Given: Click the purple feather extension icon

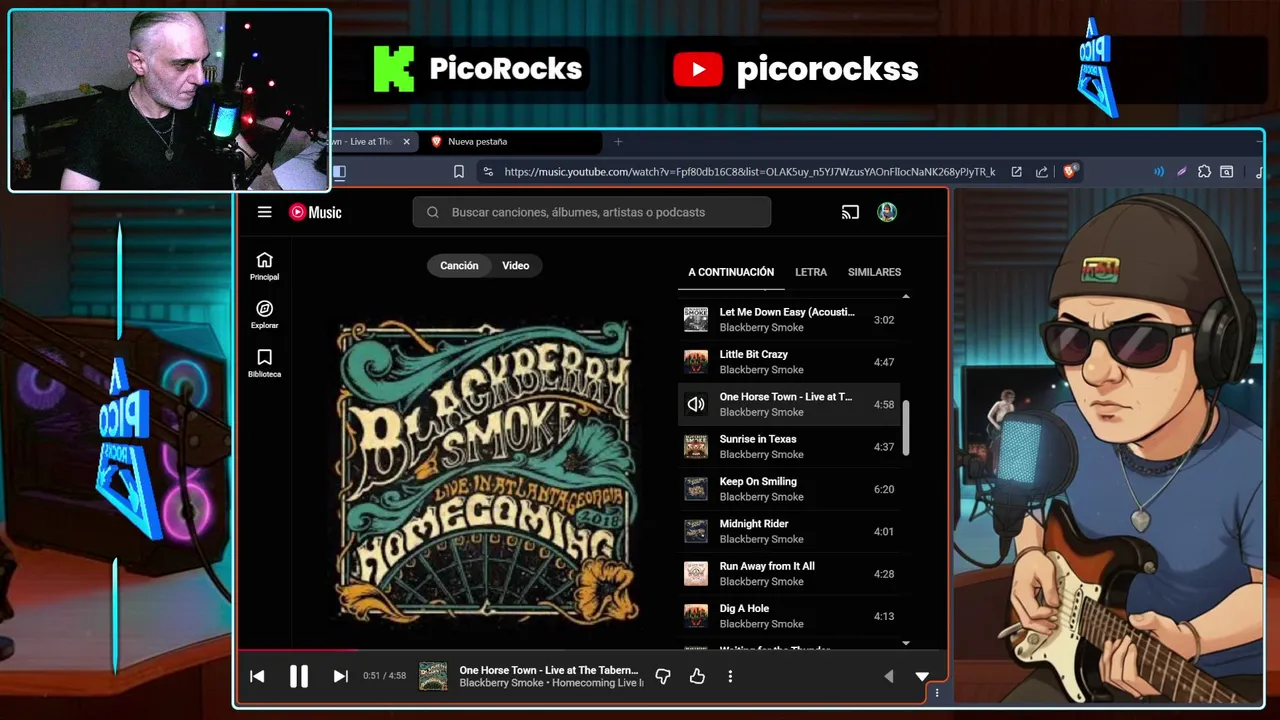Looking at the screenshot, I should [1182, 172].
